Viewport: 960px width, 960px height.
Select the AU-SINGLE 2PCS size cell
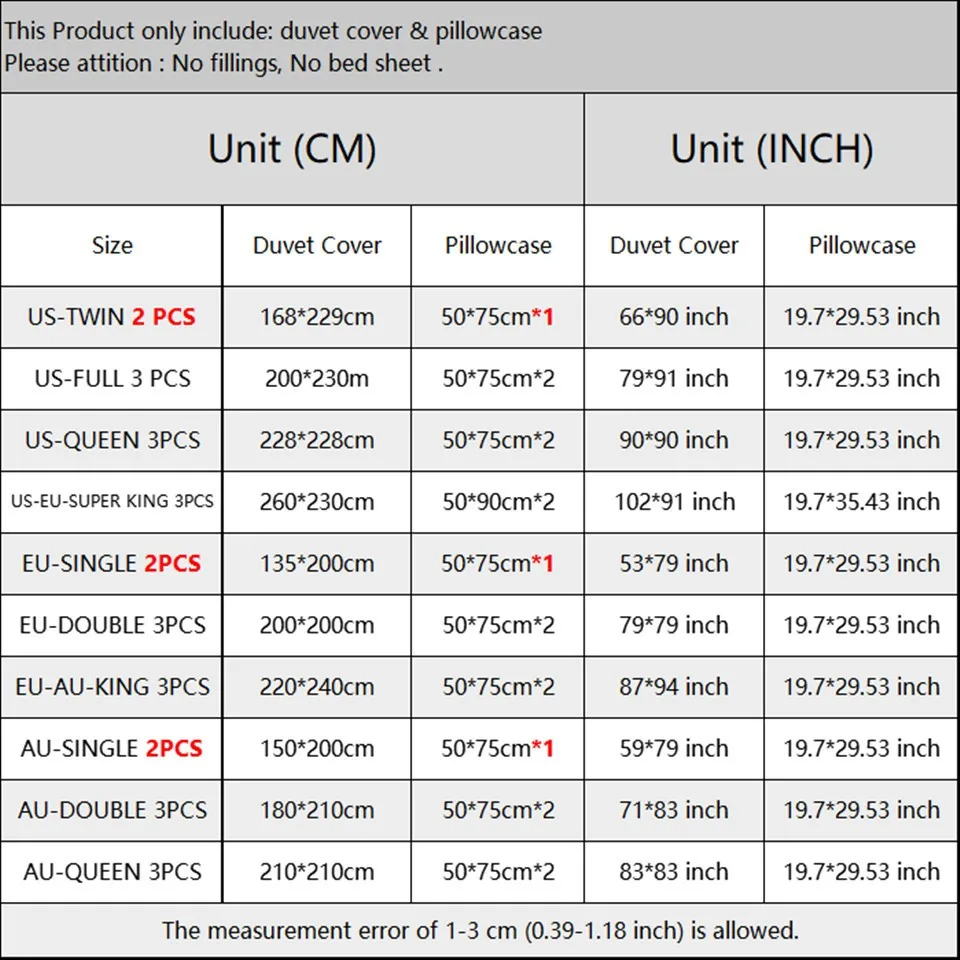coord(111,749)
